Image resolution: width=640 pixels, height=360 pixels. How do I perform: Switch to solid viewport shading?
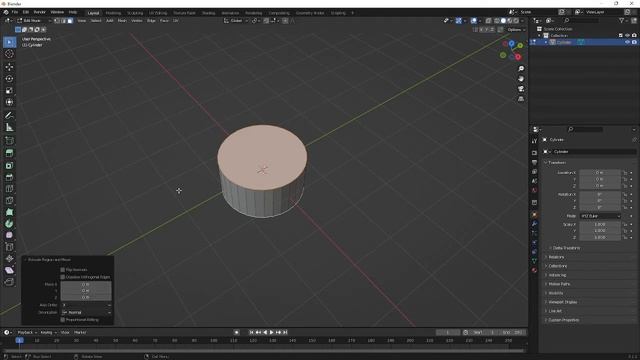click(x=503, y=20)
